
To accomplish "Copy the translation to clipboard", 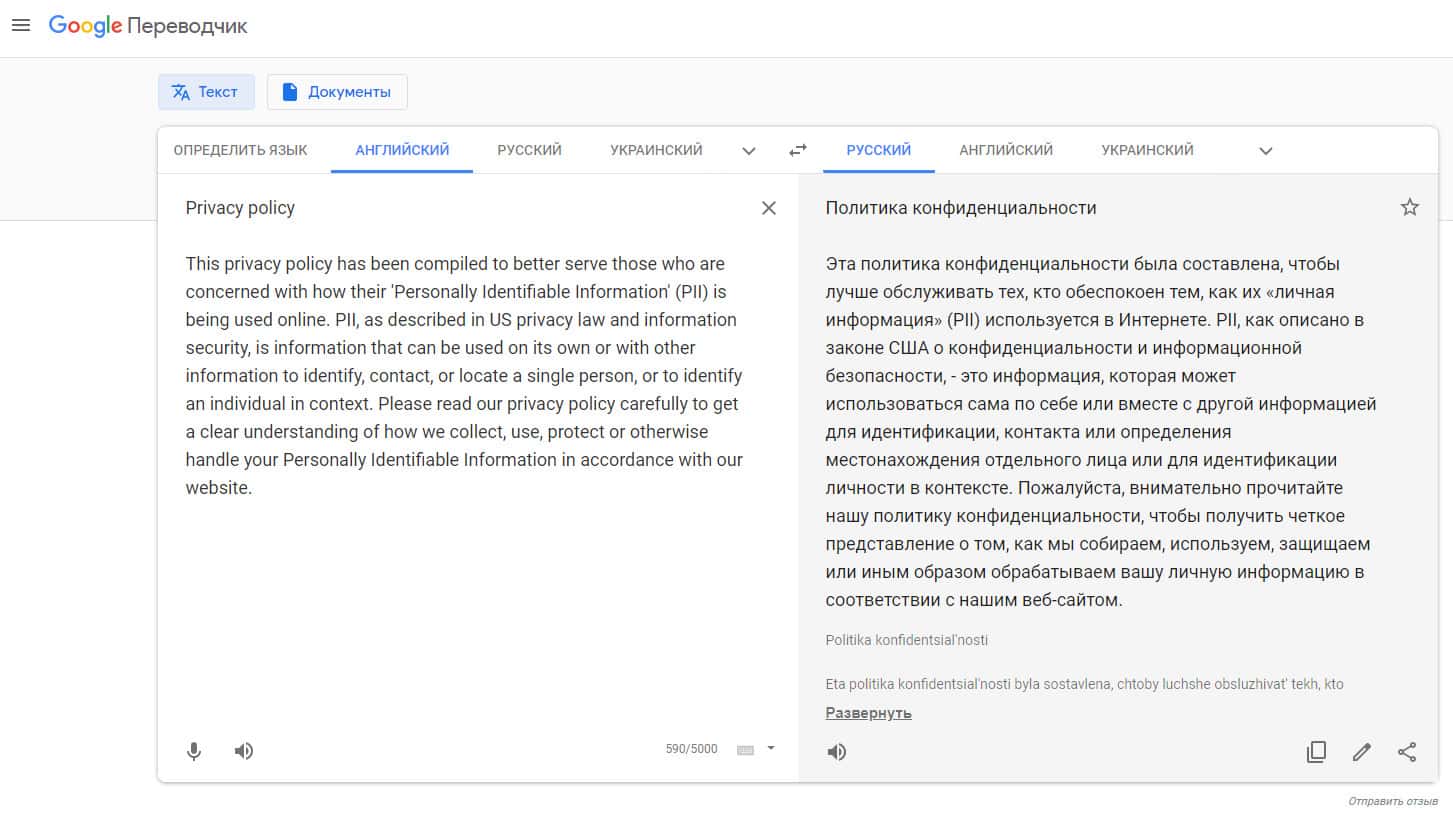I will point(1316,752).
